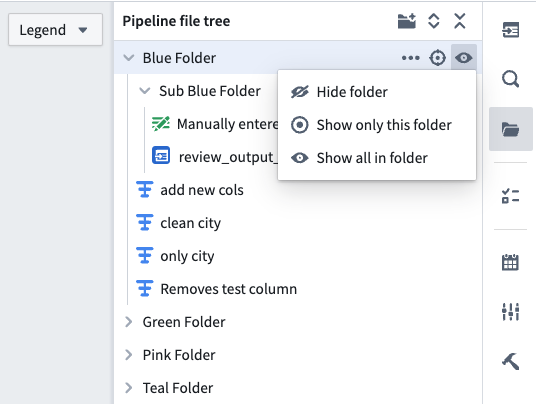Click the 'Sub Blue Folder' label
536x404 pixels.
210,91
